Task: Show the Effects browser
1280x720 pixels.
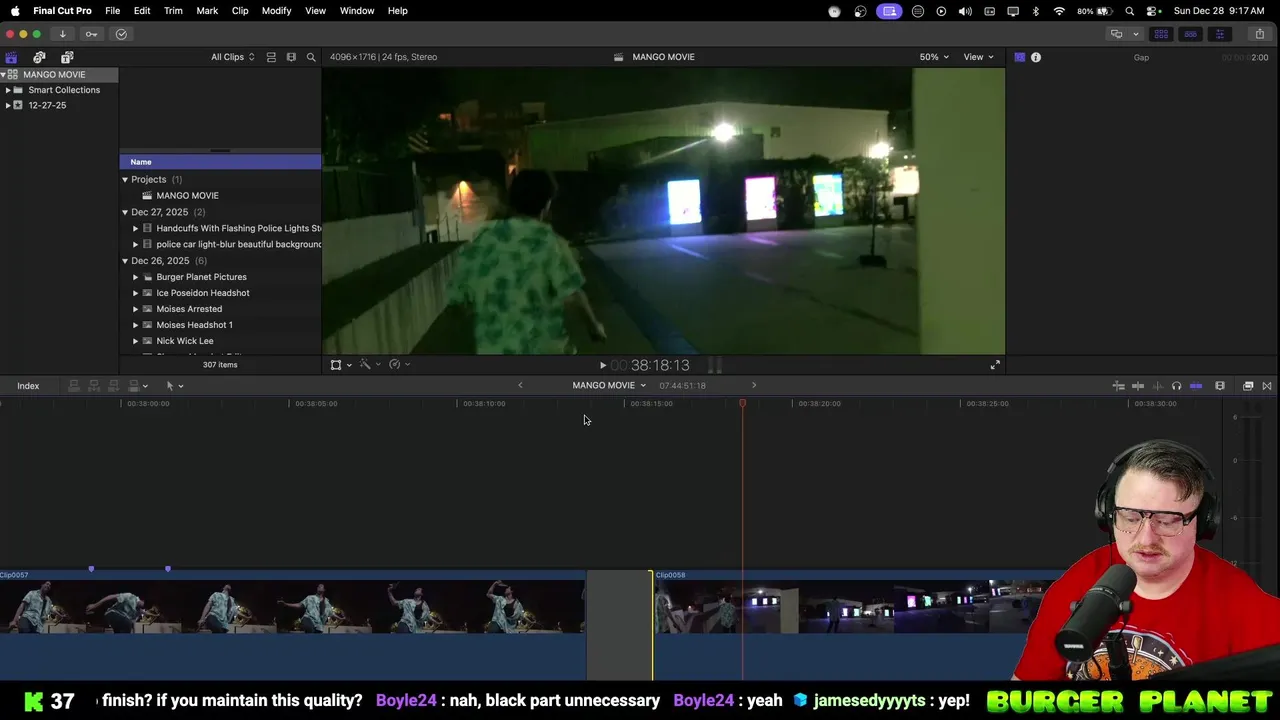Action: pos(1248,386)
